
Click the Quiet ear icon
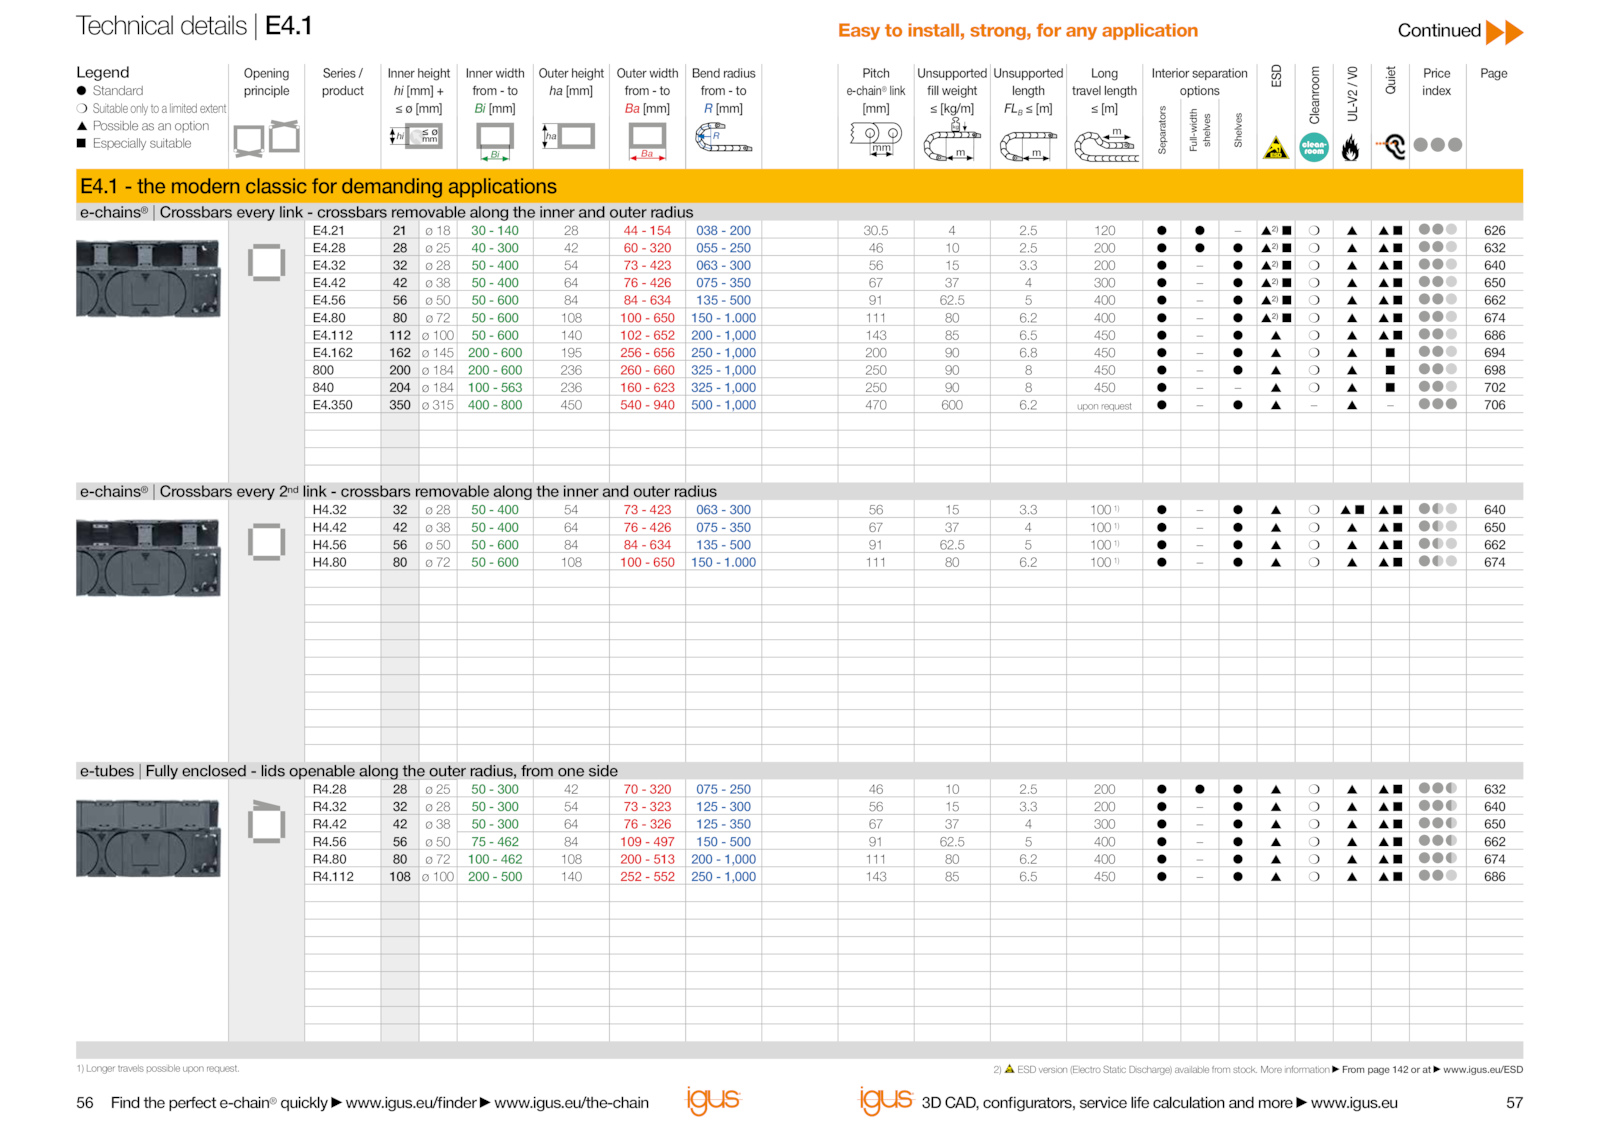tap(1392, 147)
